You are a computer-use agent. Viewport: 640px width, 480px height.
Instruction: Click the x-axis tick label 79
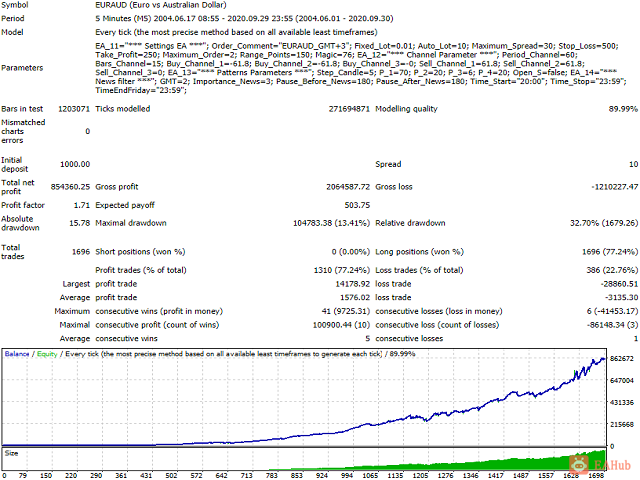[22, 476]
